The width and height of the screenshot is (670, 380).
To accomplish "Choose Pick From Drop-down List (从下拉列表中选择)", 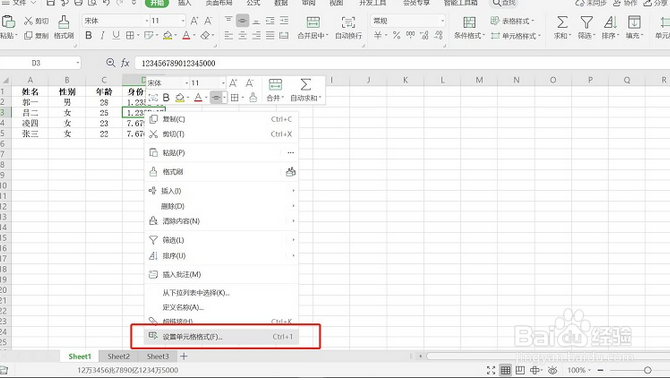I will [221, 293].
